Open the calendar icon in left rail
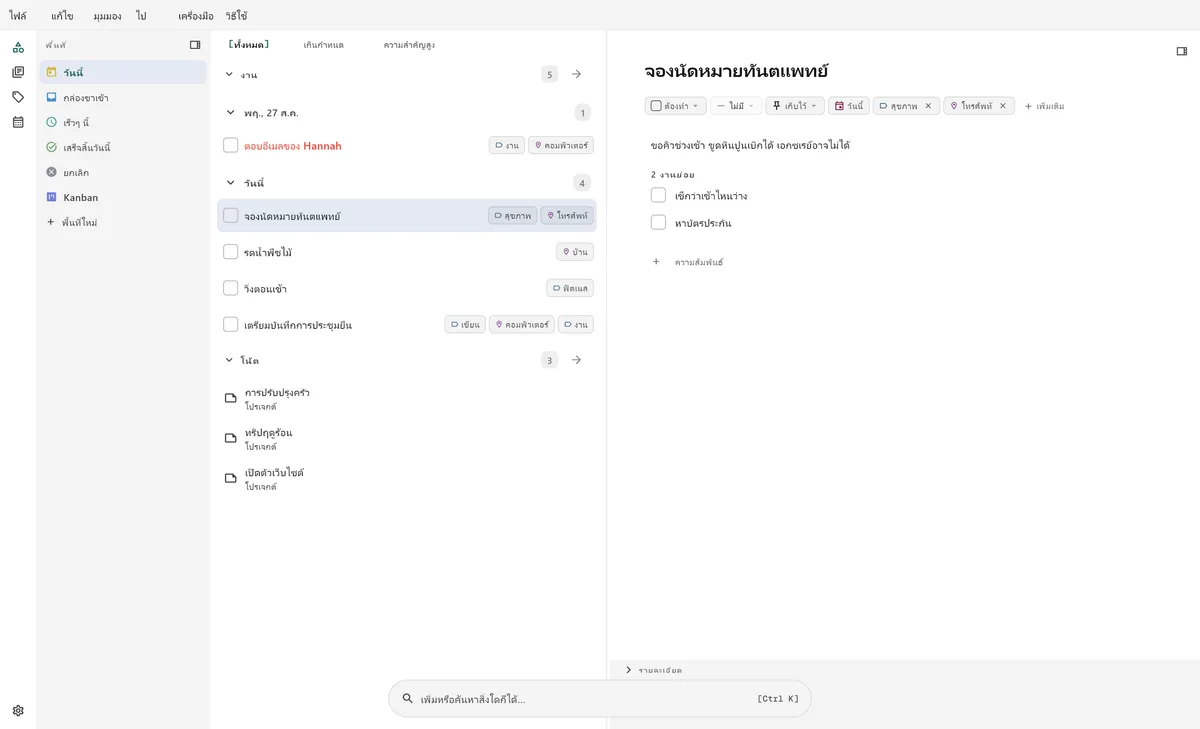 [x=18, y=122]
